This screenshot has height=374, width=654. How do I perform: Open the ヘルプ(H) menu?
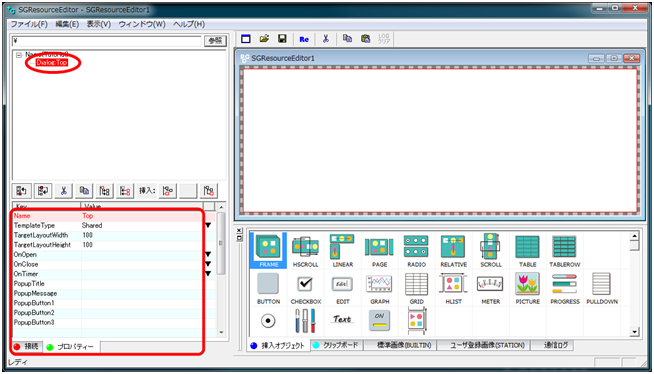(x=189, y=24)
